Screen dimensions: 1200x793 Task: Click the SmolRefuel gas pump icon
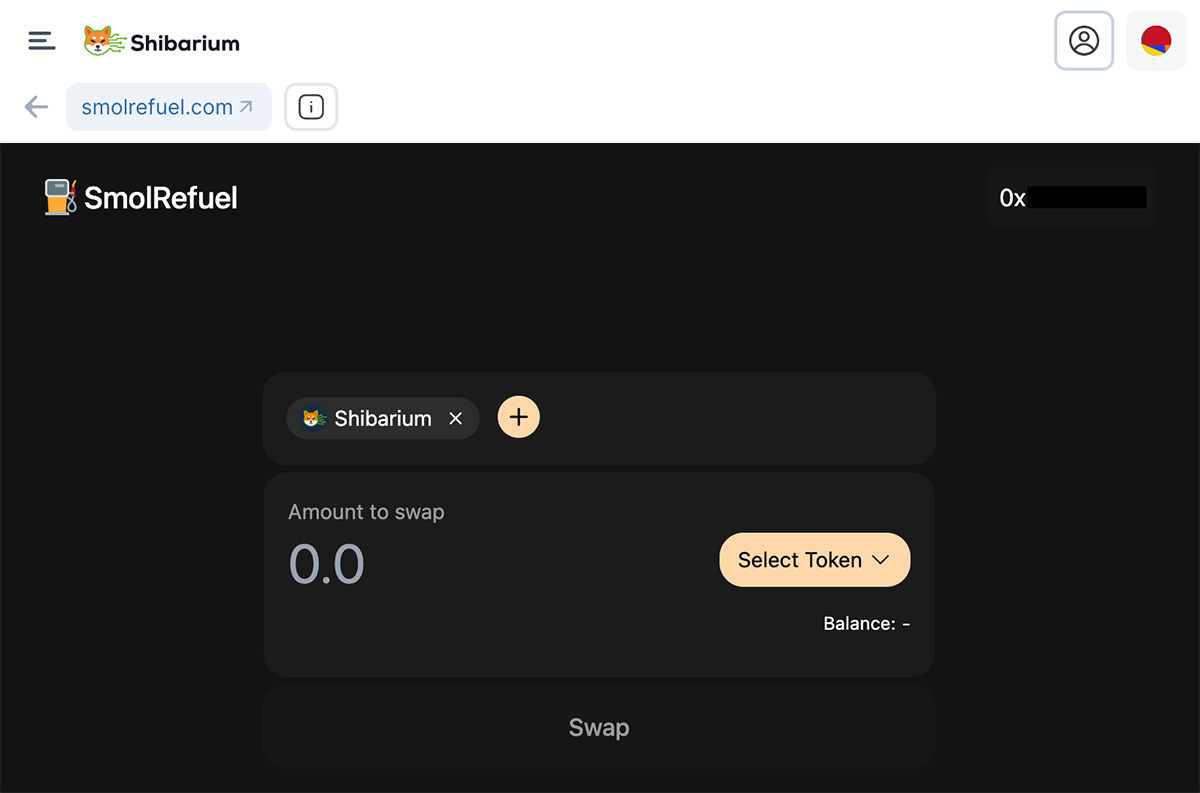[x=60, y=197]
